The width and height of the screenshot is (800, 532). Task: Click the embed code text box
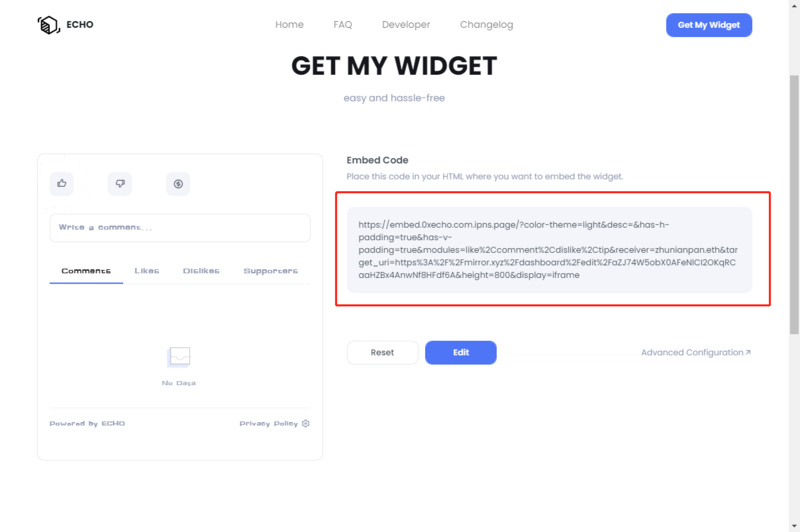tap(549, 250)
